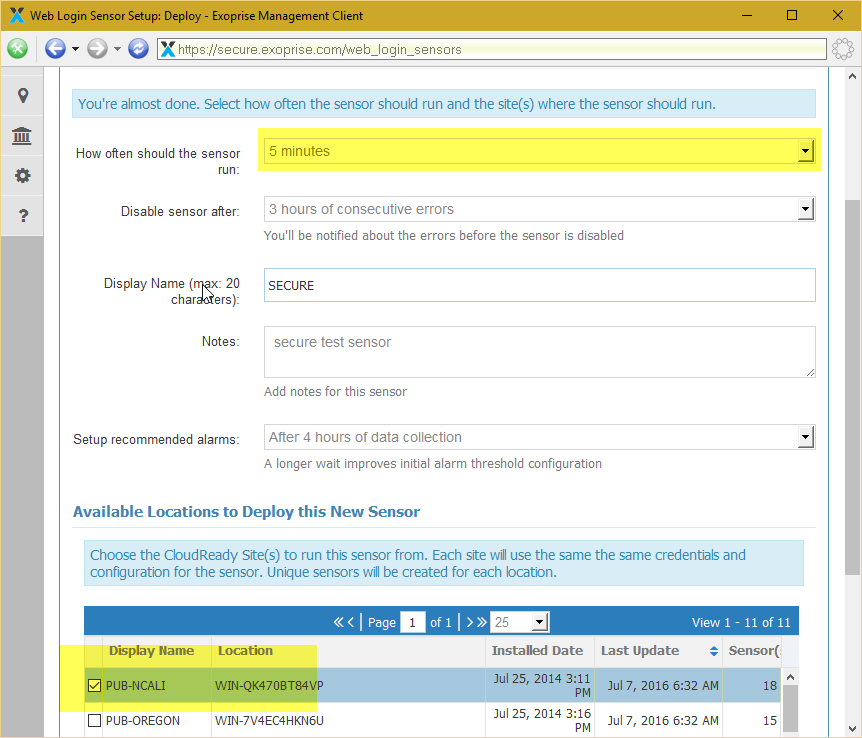Open the sensor run frequency dropdown
The width and height of the screenshot is (862, 738).
pyautogui.click(x=539, y=151)
